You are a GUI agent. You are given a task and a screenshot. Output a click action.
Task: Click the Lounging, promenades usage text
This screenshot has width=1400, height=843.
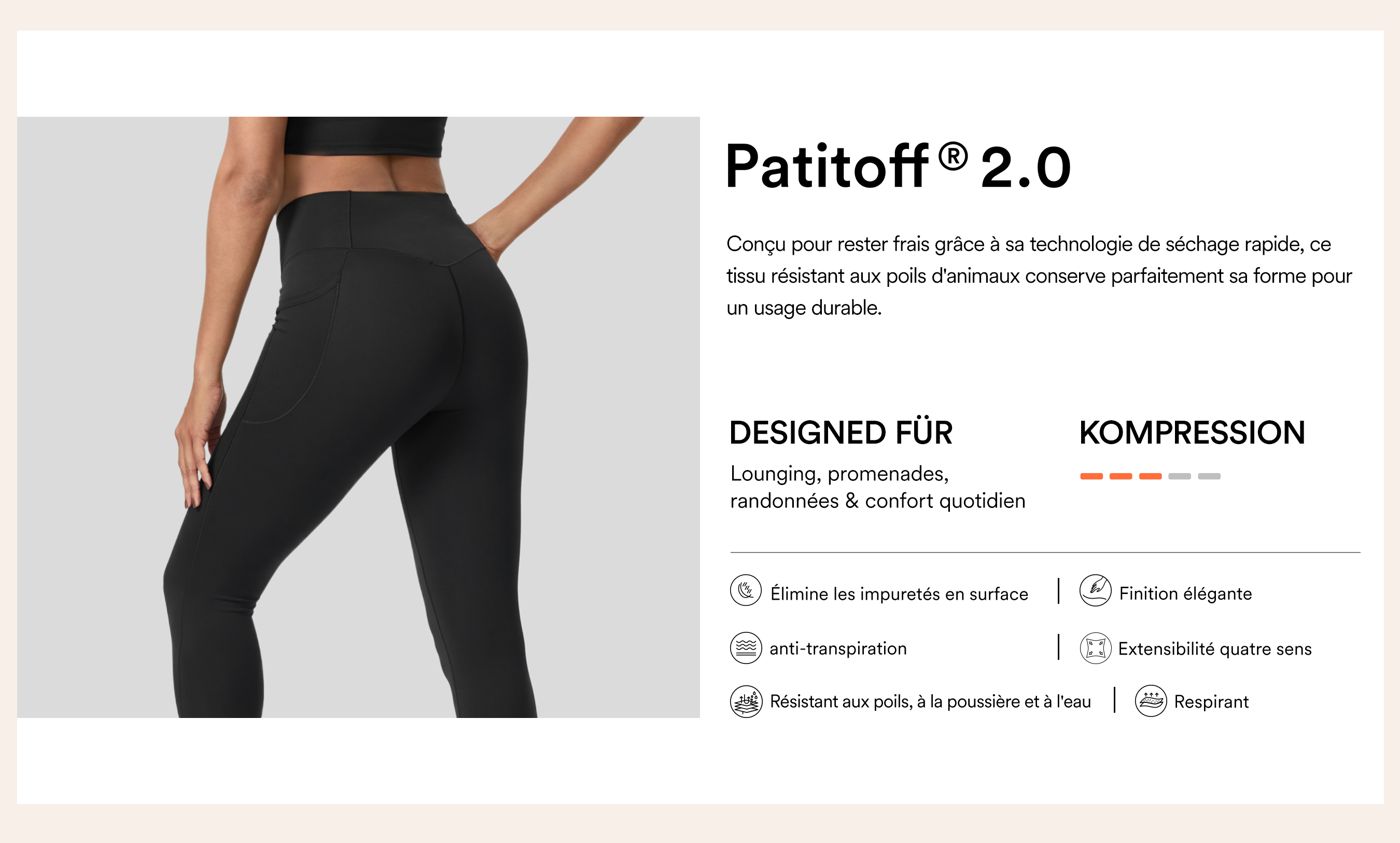pyautogui.click(x=877, y=487)
